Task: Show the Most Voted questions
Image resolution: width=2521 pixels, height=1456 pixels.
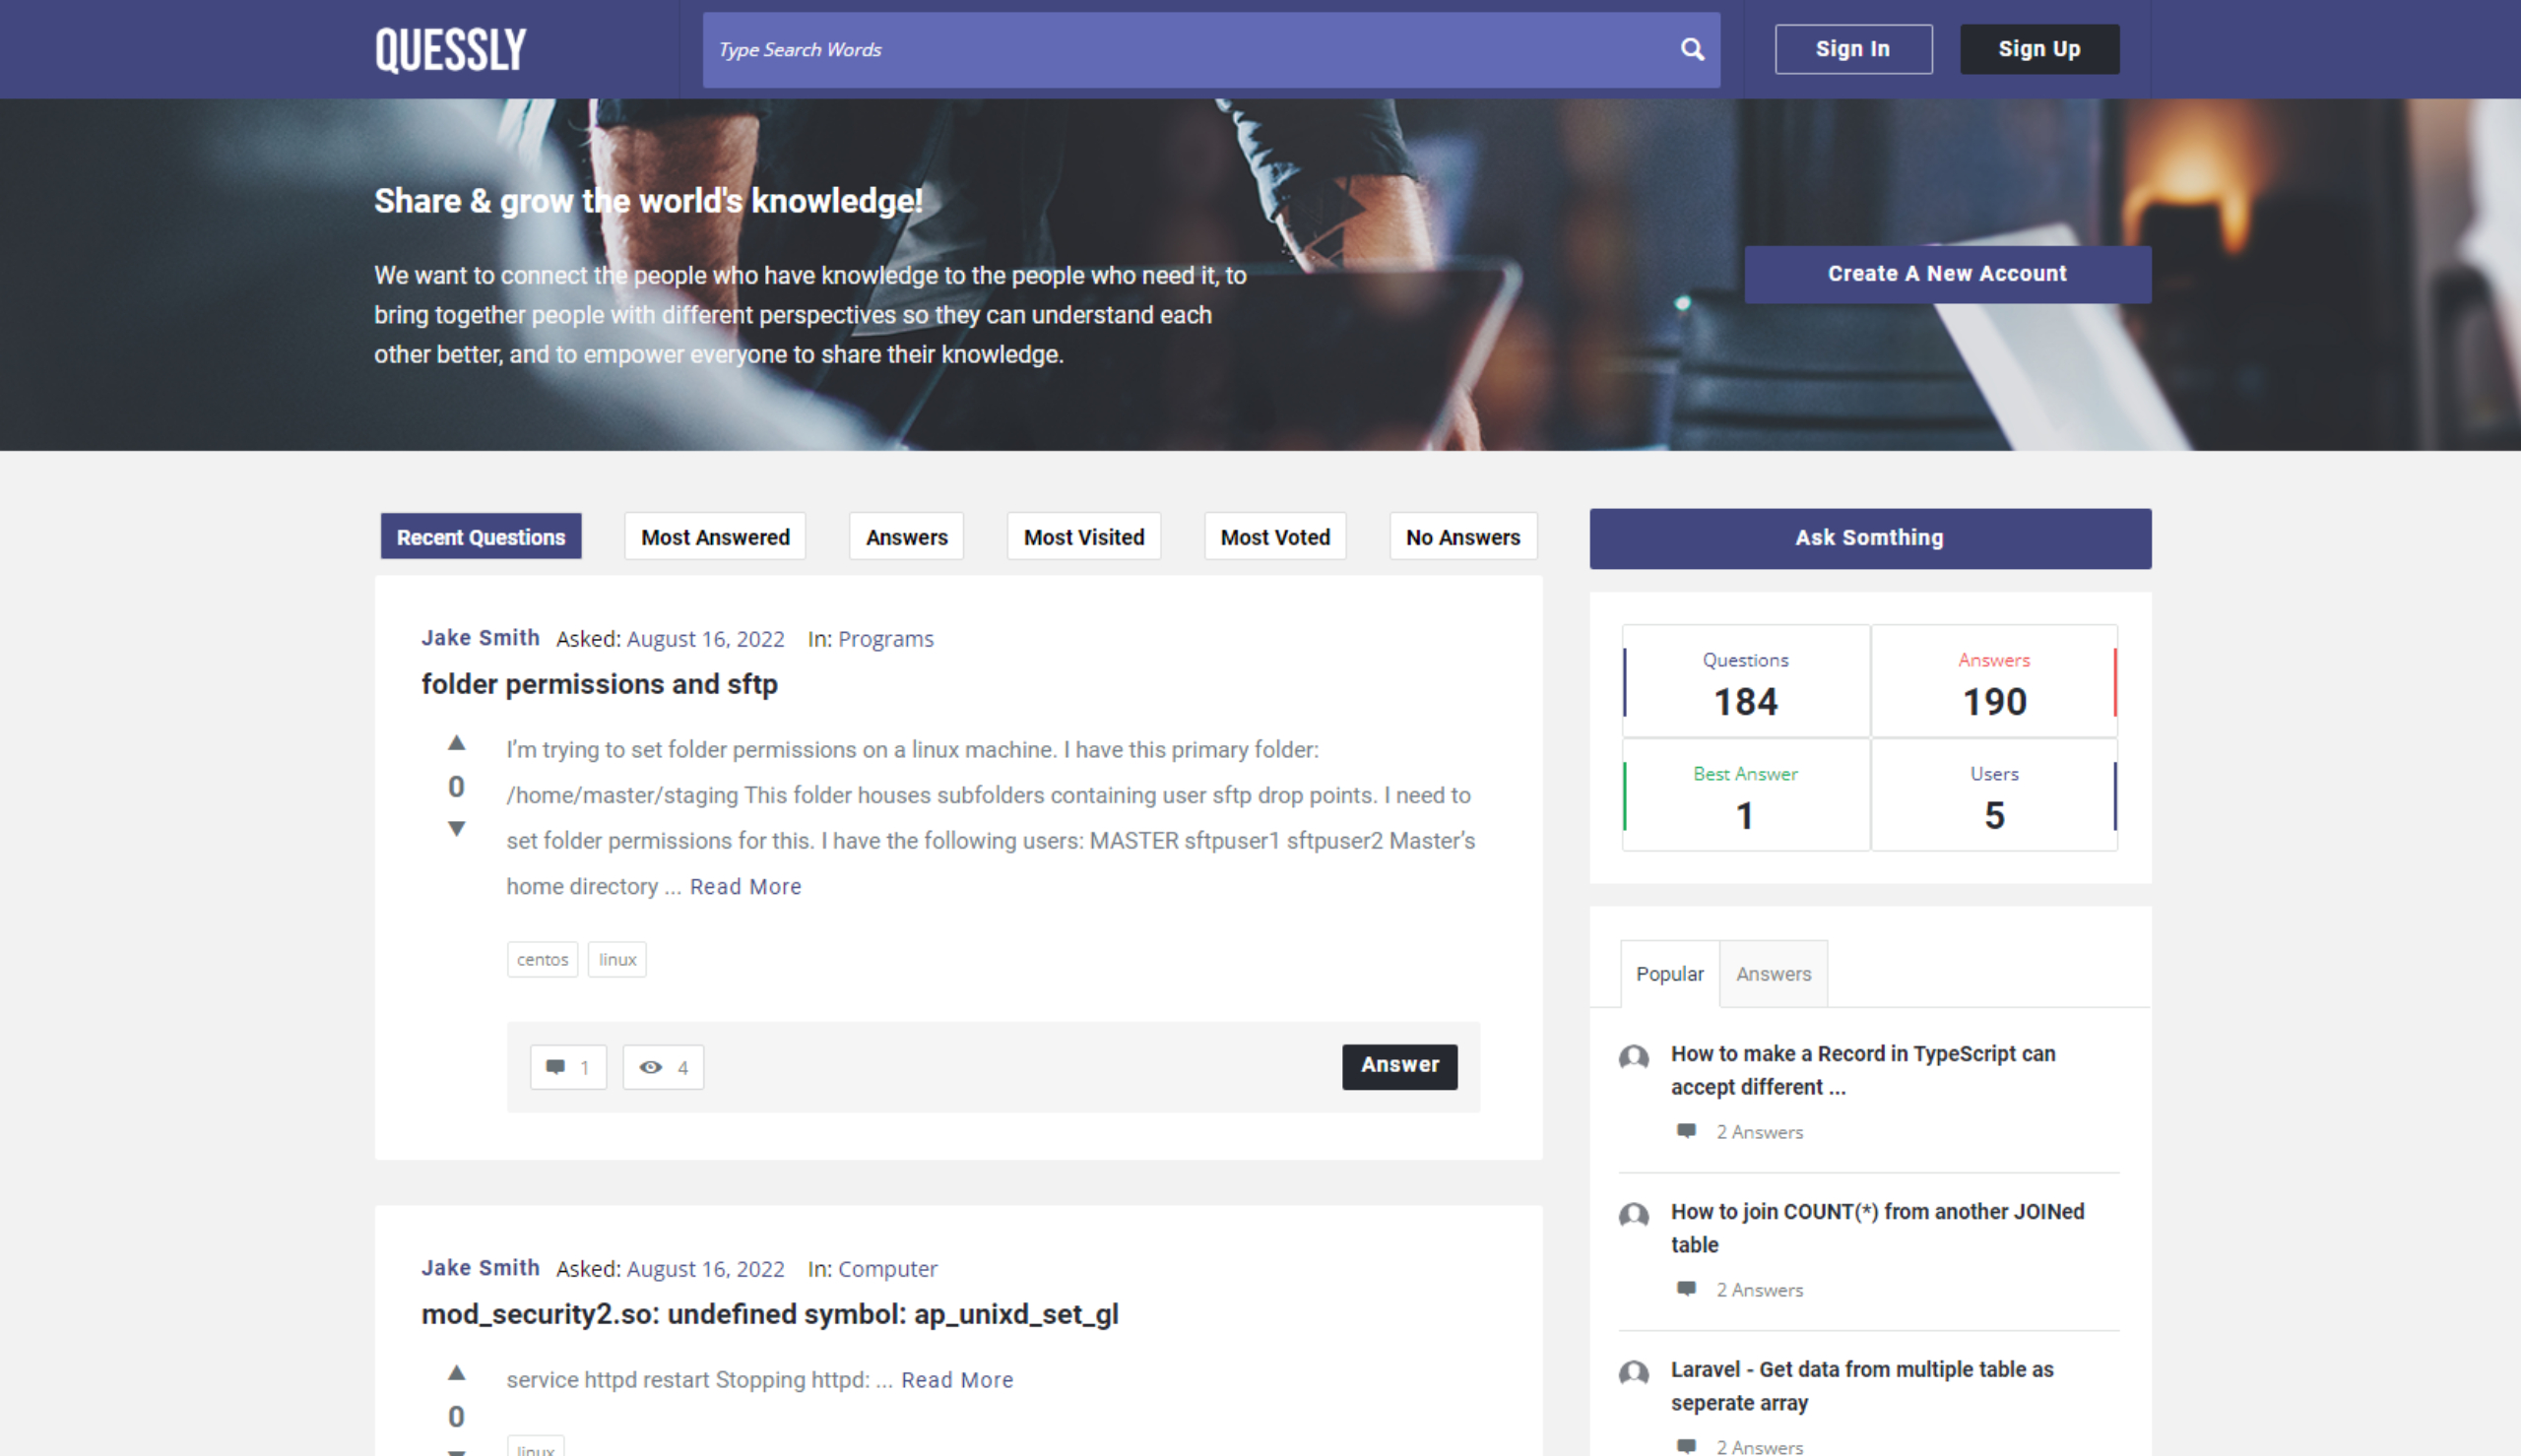Action: (x=1274, y=537)
